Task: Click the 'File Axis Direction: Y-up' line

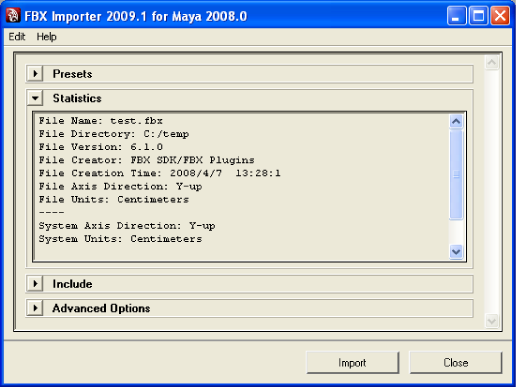Action: [120, 186]
